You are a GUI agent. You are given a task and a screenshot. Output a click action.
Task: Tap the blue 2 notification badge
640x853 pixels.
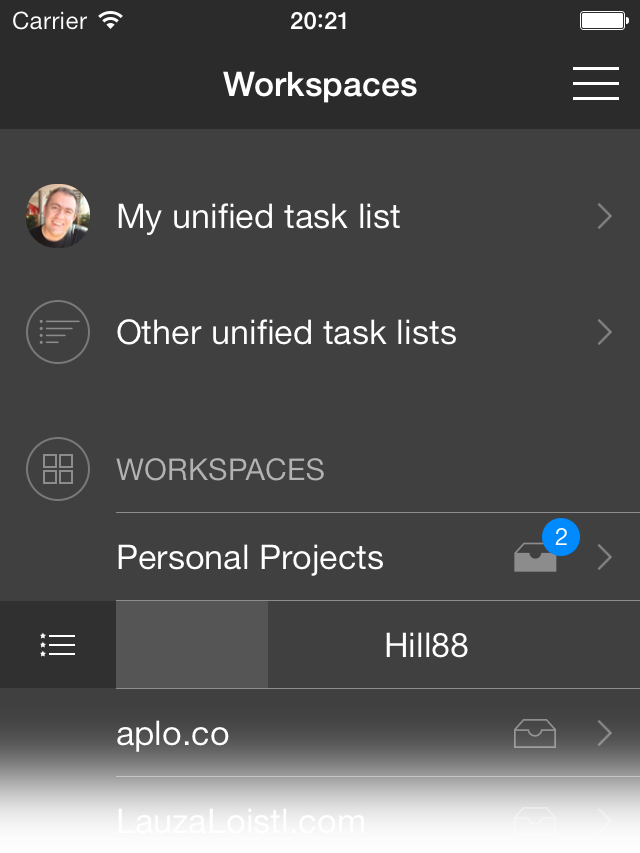click(561, 538)
